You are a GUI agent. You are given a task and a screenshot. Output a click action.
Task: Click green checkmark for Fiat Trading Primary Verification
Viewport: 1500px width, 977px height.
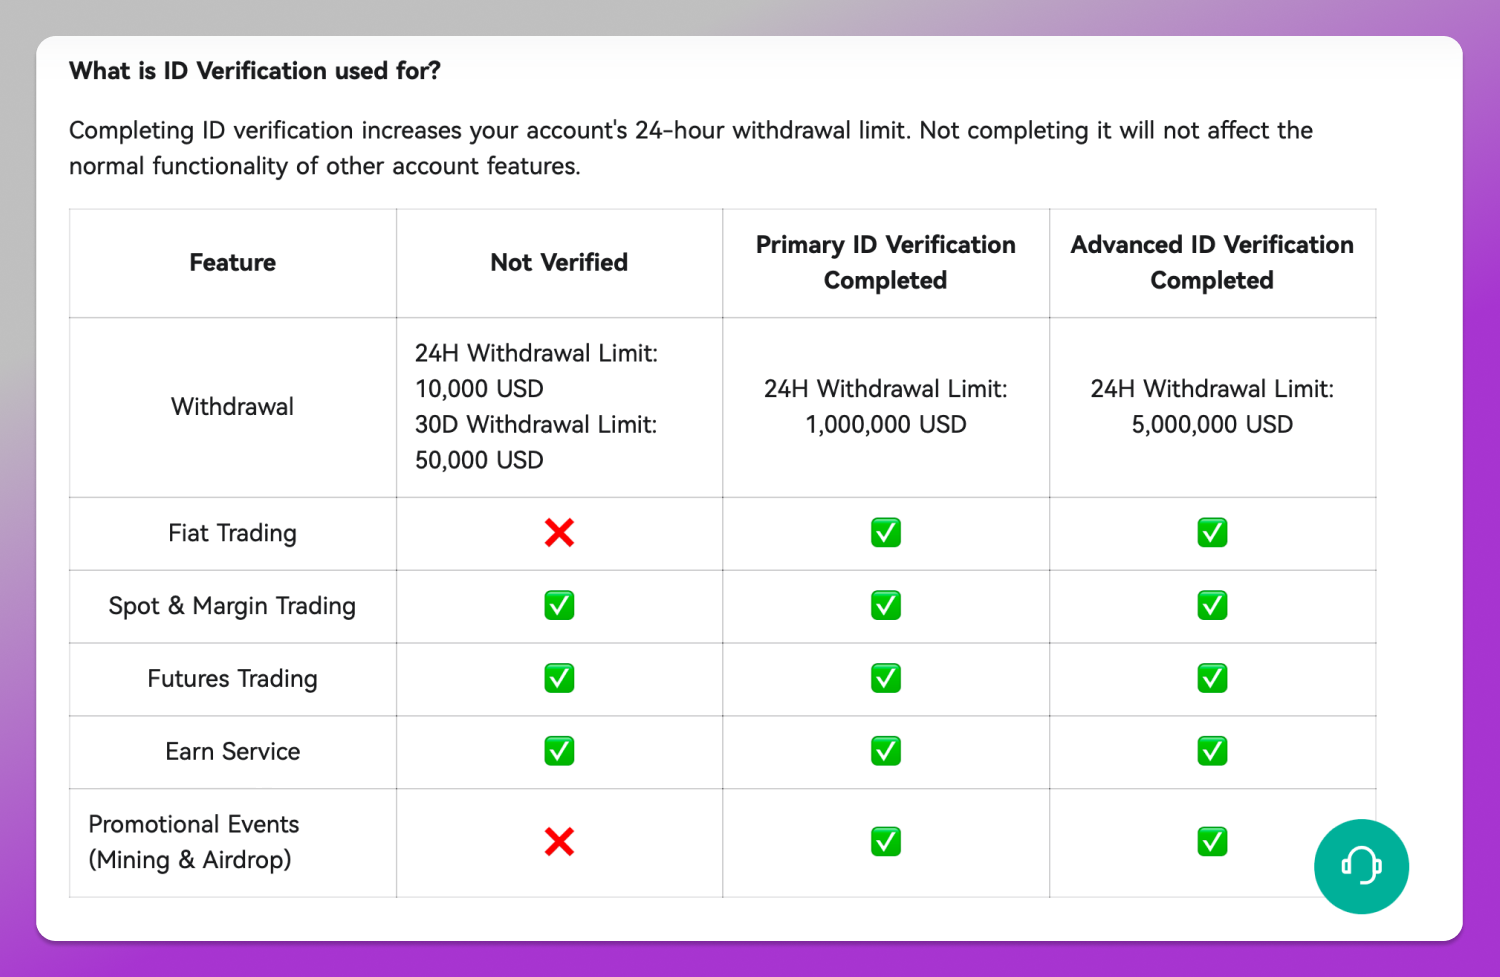point(886,533)
